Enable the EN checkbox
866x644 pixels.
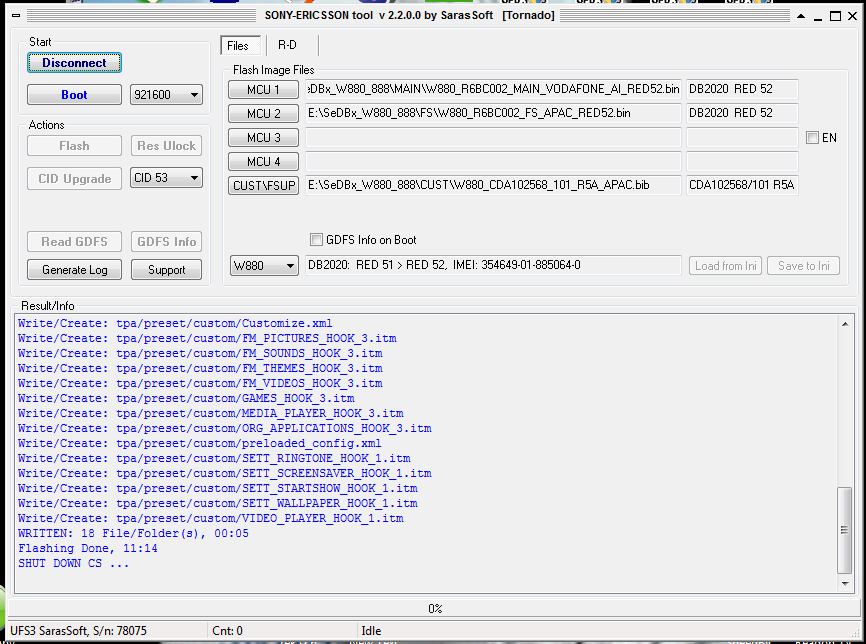813,138
